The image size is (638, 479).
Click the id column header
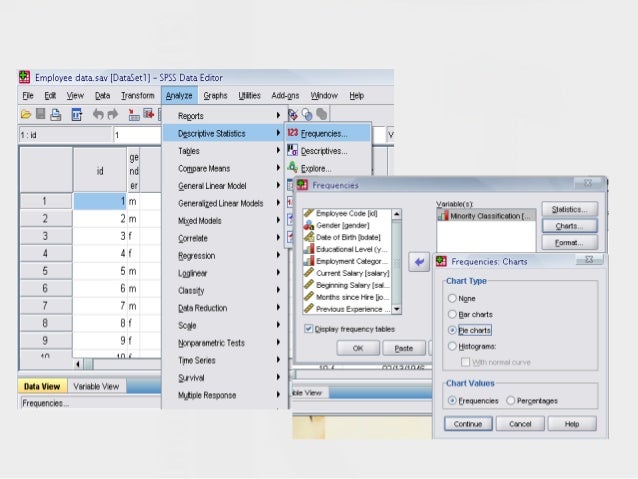pos(100,171)
